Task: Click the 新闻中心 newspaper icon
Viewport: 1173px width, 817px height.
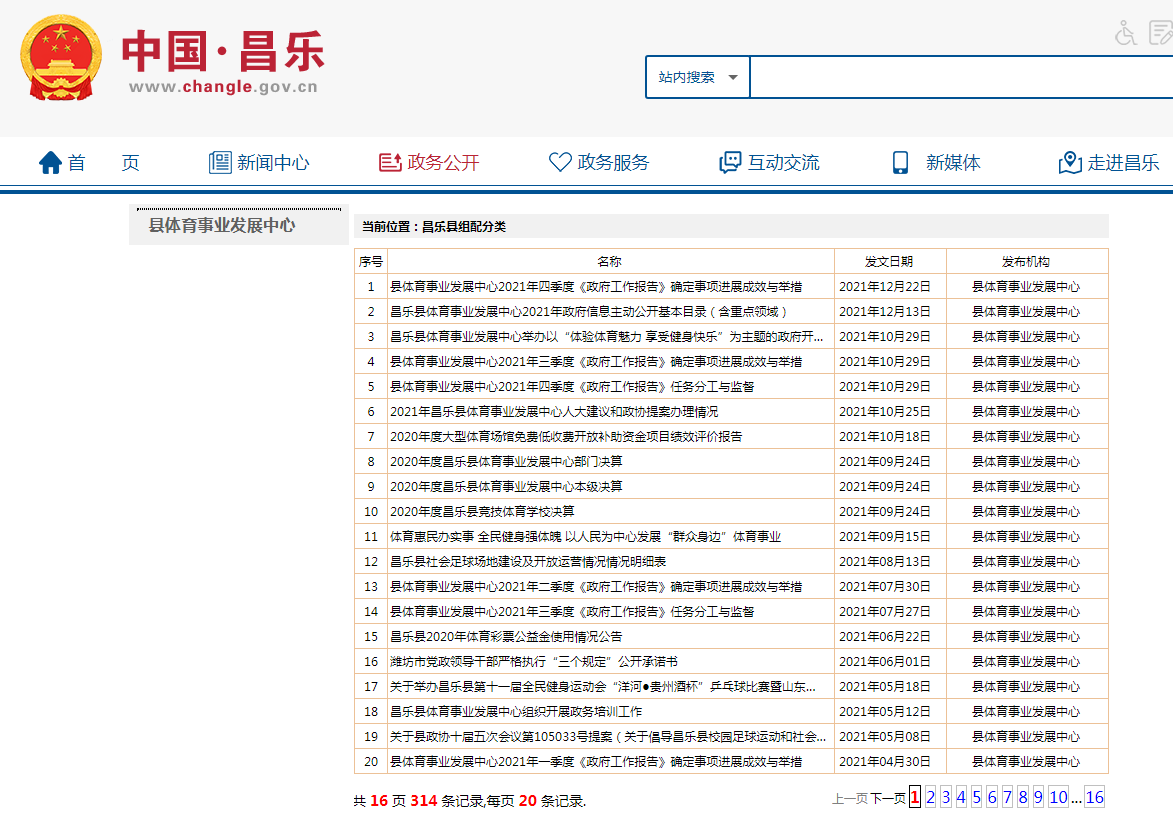Action: (220, 162)
